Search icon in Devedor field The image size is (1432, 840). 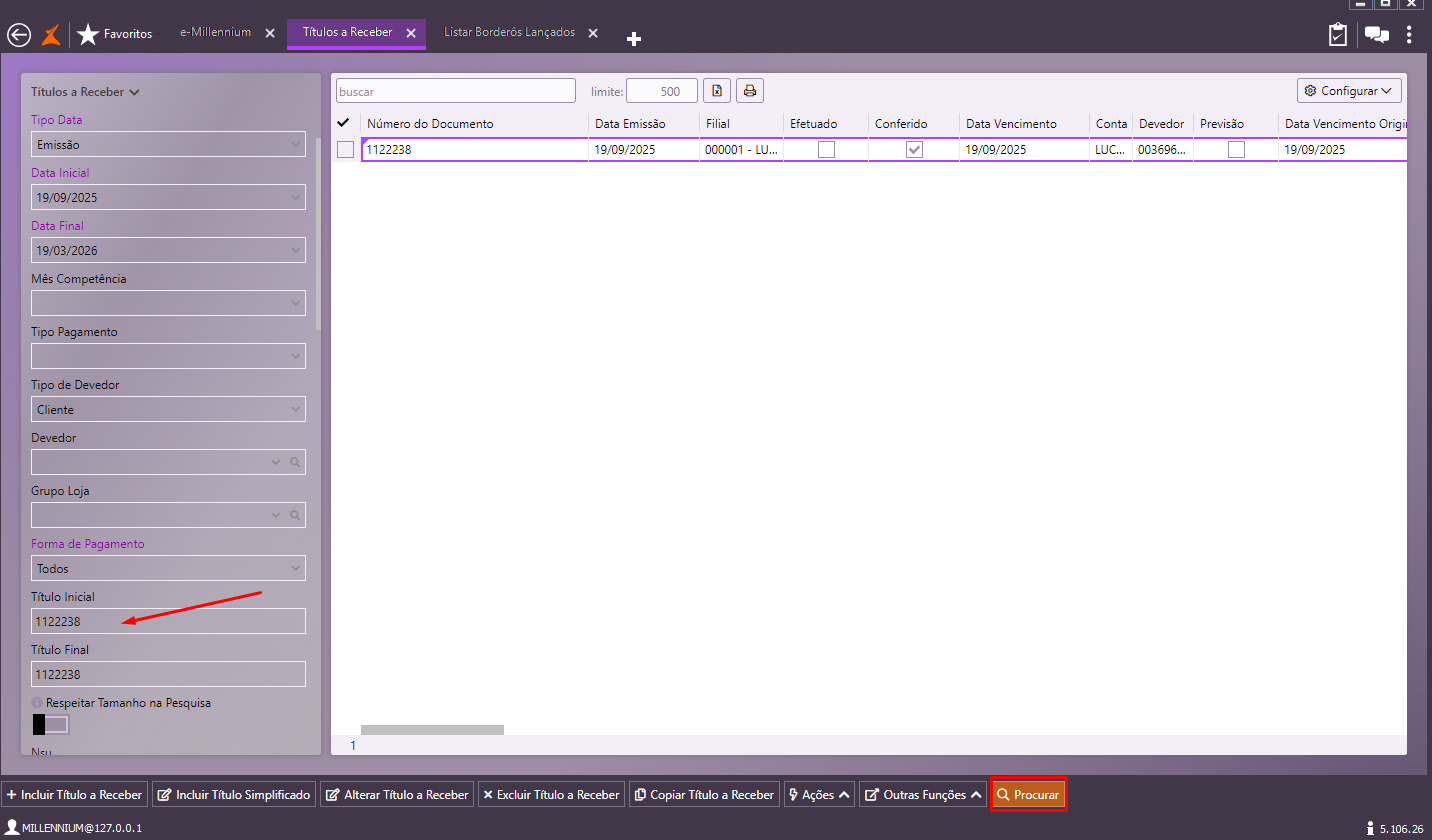pos(295,462)
